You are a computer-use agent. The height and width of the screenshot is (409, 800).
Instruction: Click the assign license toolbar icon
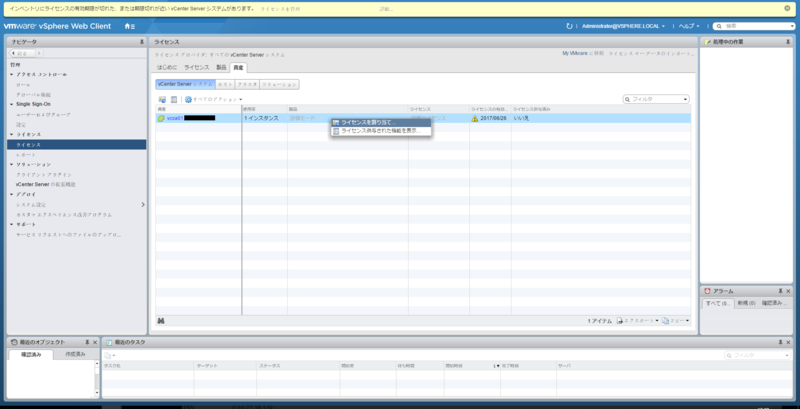(x=162, y=99)
